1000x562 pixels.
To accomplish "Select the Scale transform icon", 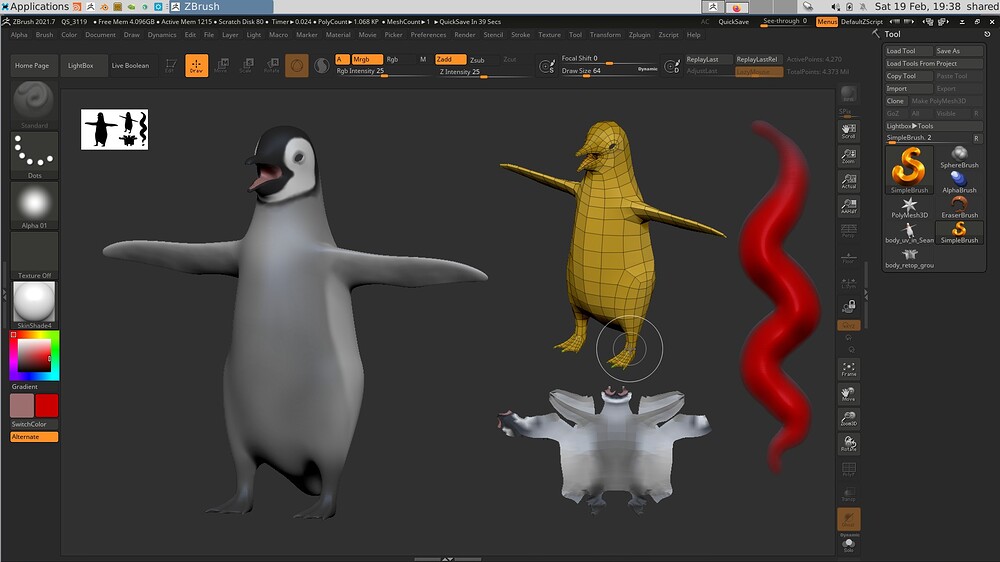I will [246, 65].
